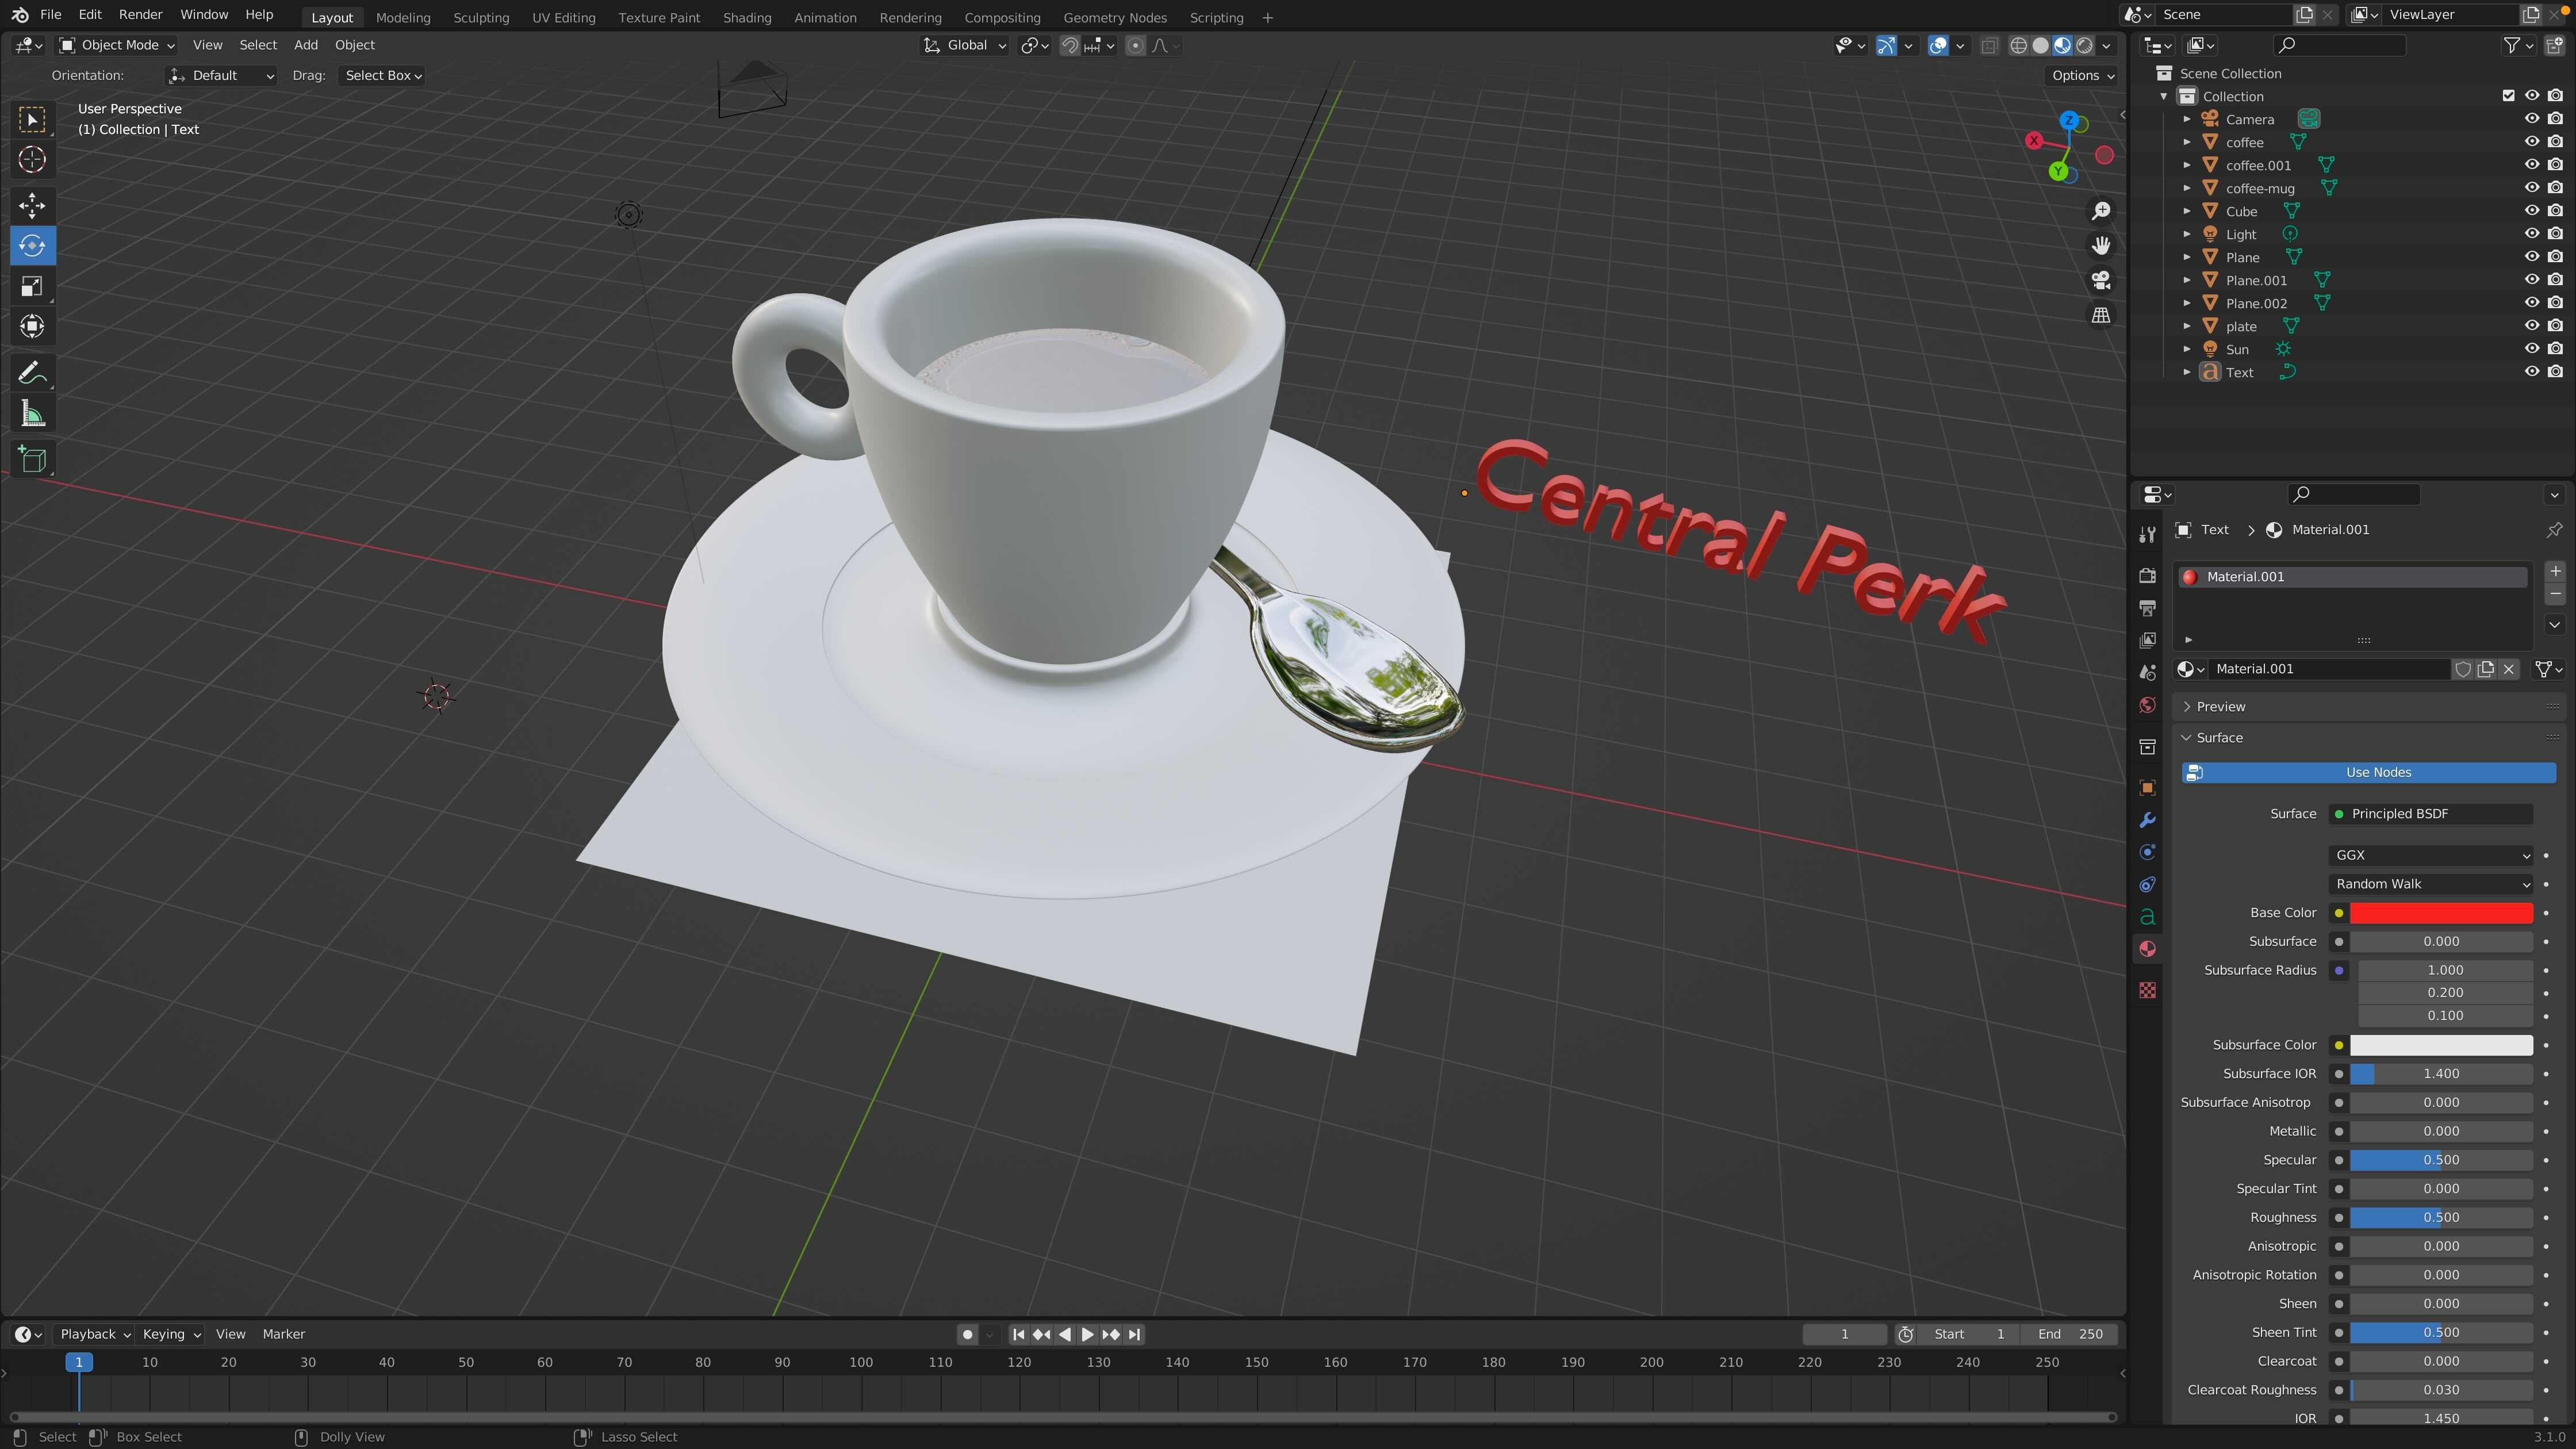Select the Move tool in toolbar
Screen dimensions: 2576x1449
32,205
